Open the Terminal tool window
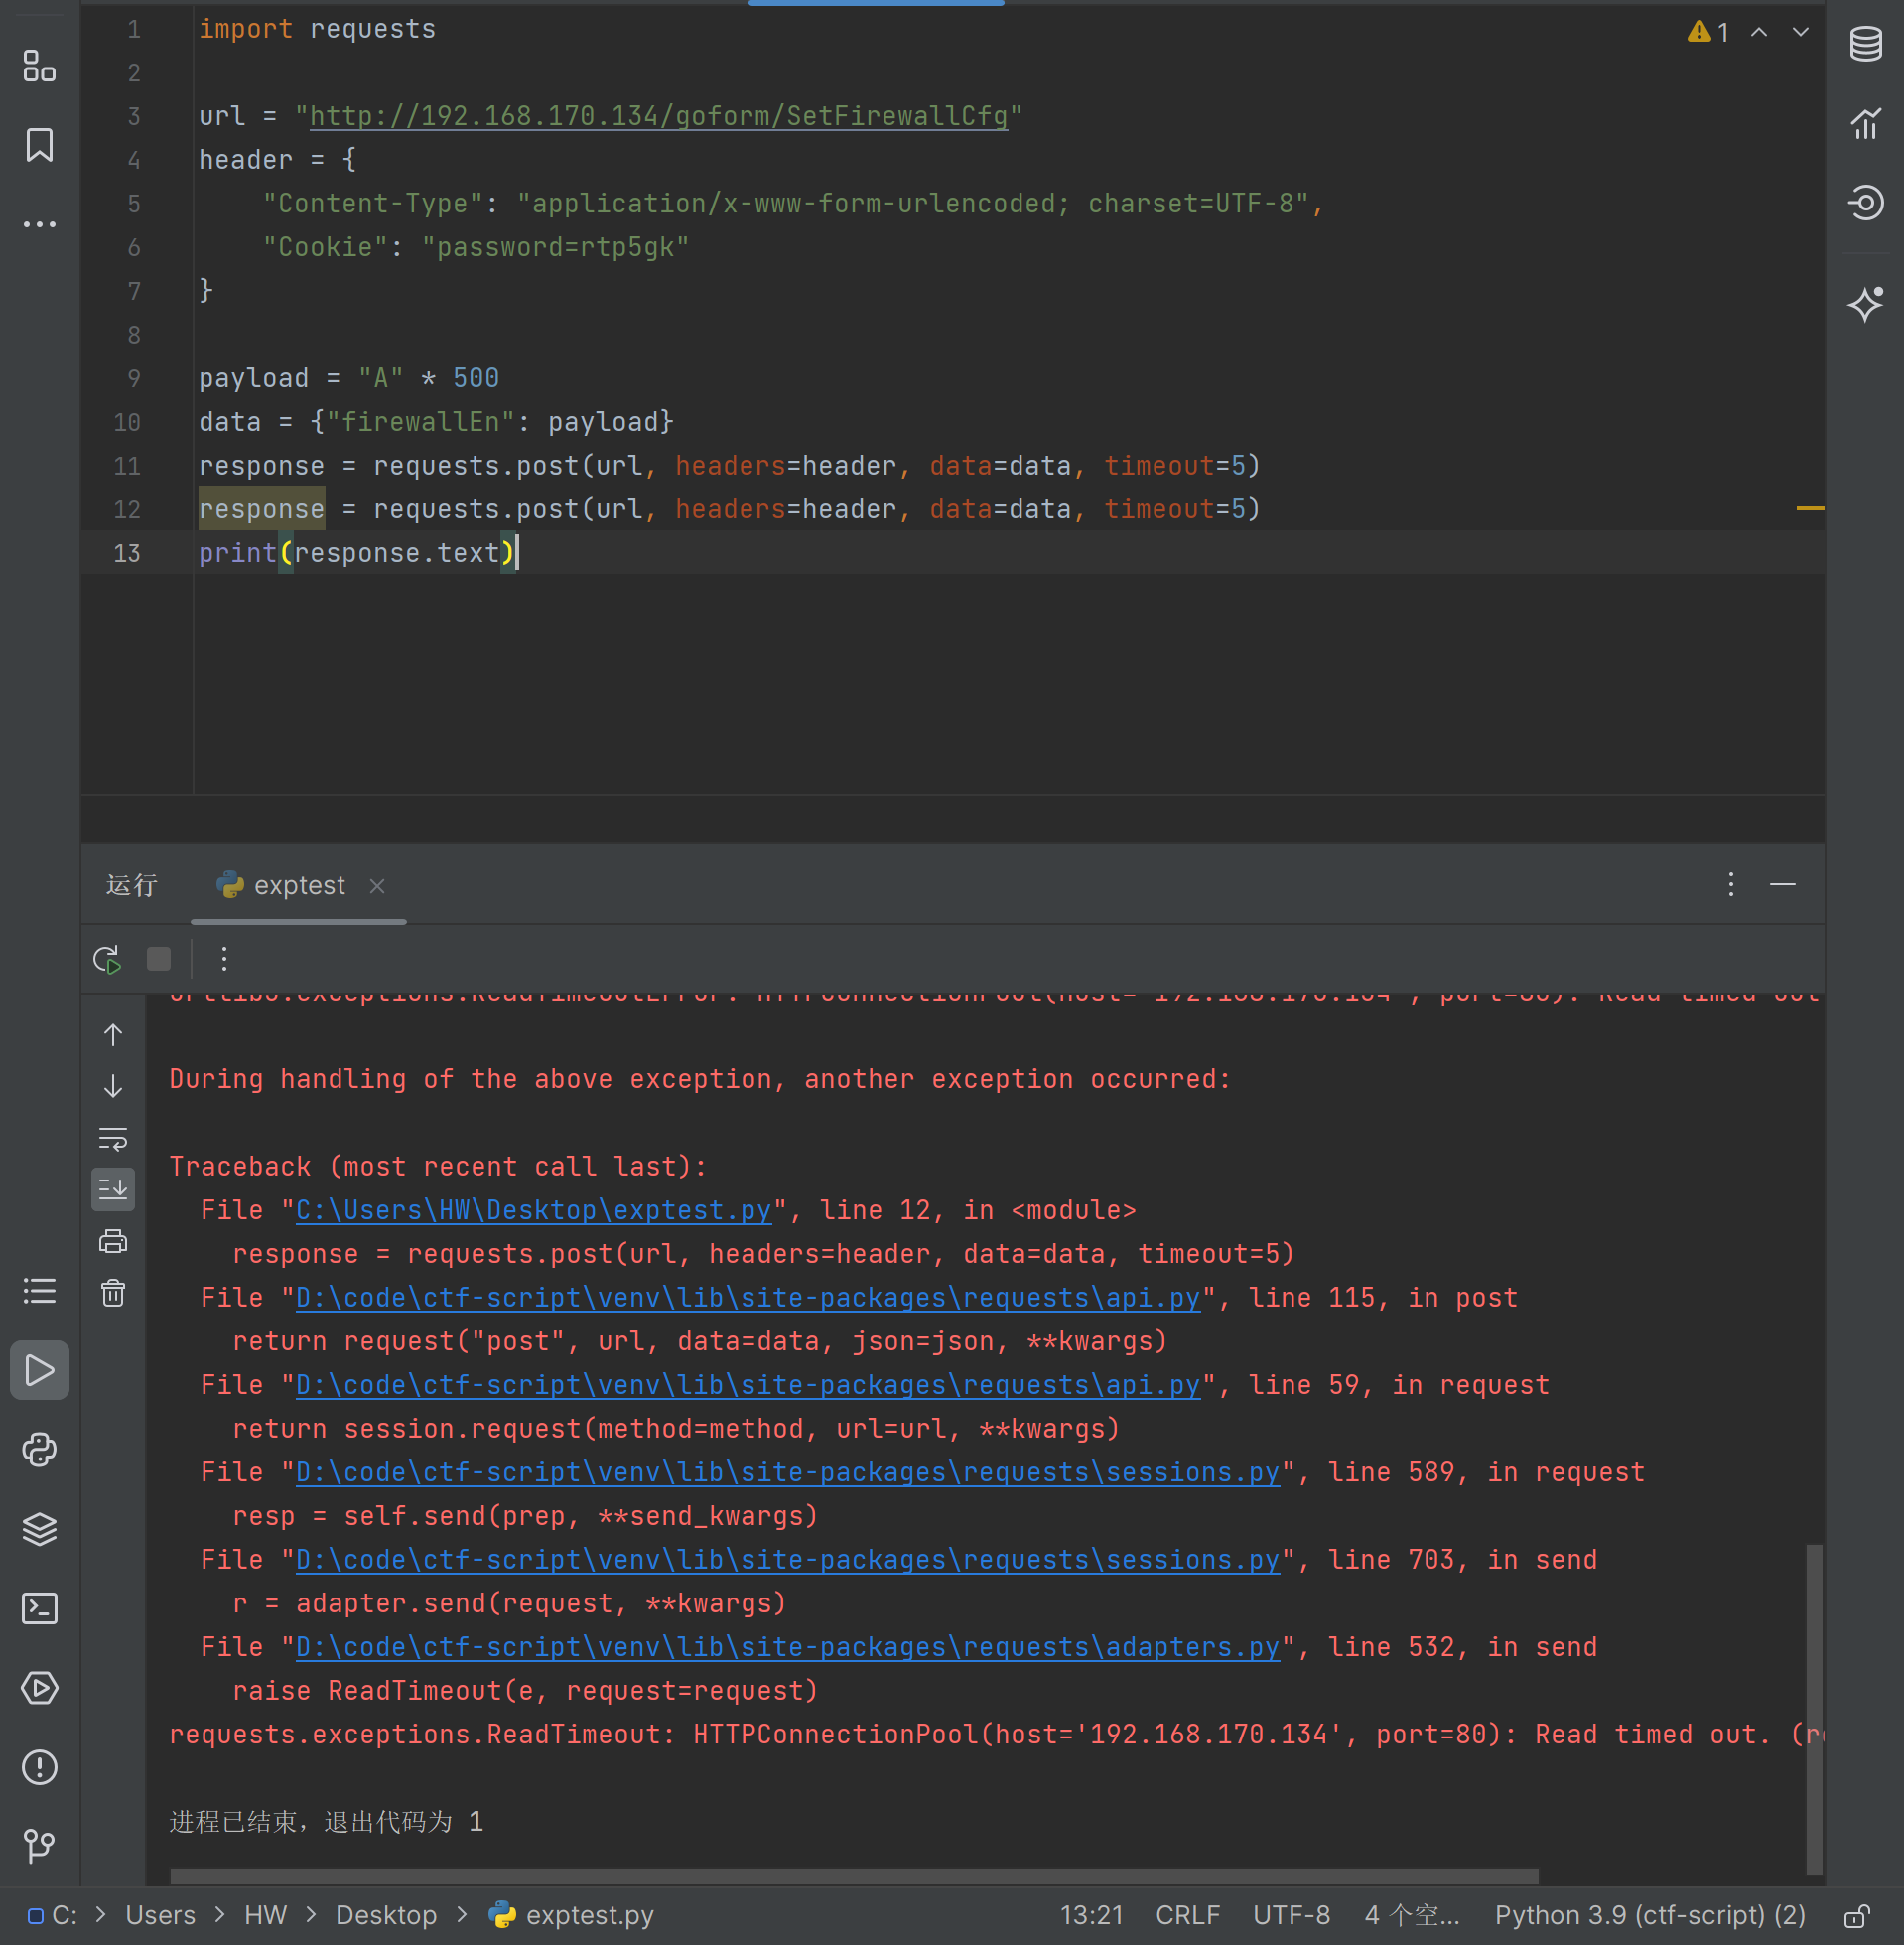The width and height of the screenshot is (1904, 1945). tap(39, 1608)
